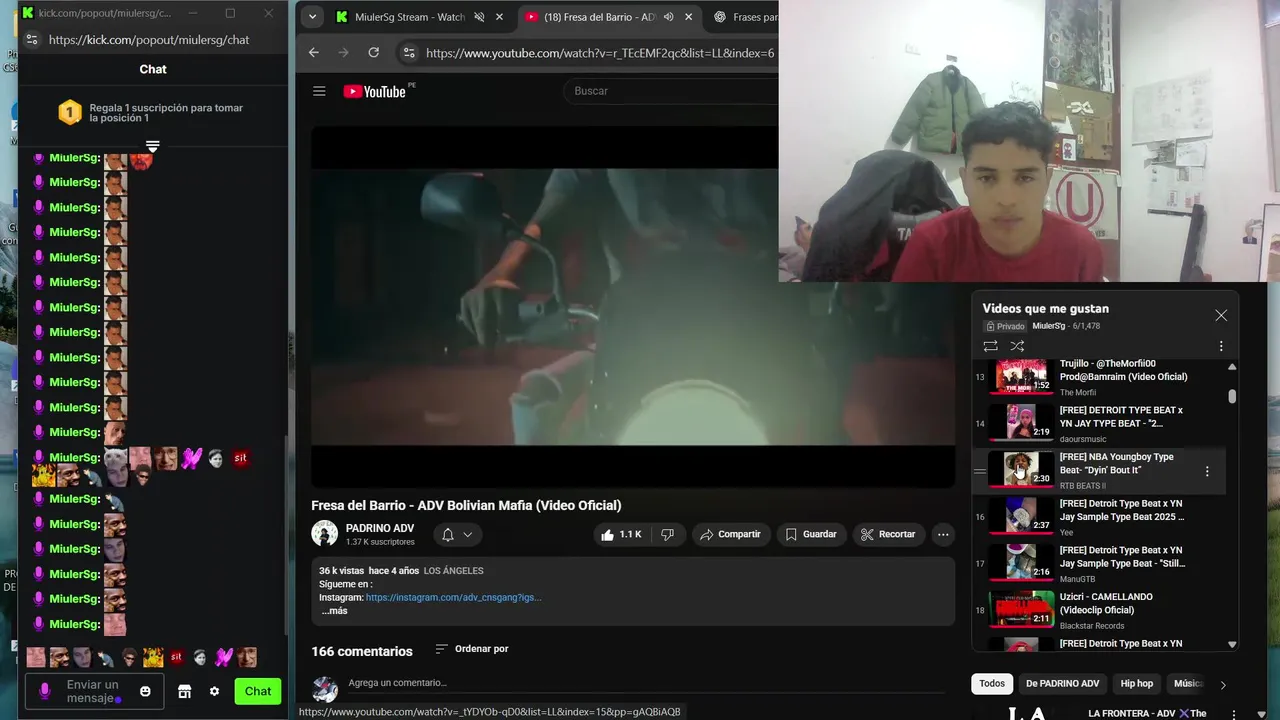Switch to the Frases par tab
This screenshot has height=720, width=1280.
pyautogui.click(x=745, y=17)
